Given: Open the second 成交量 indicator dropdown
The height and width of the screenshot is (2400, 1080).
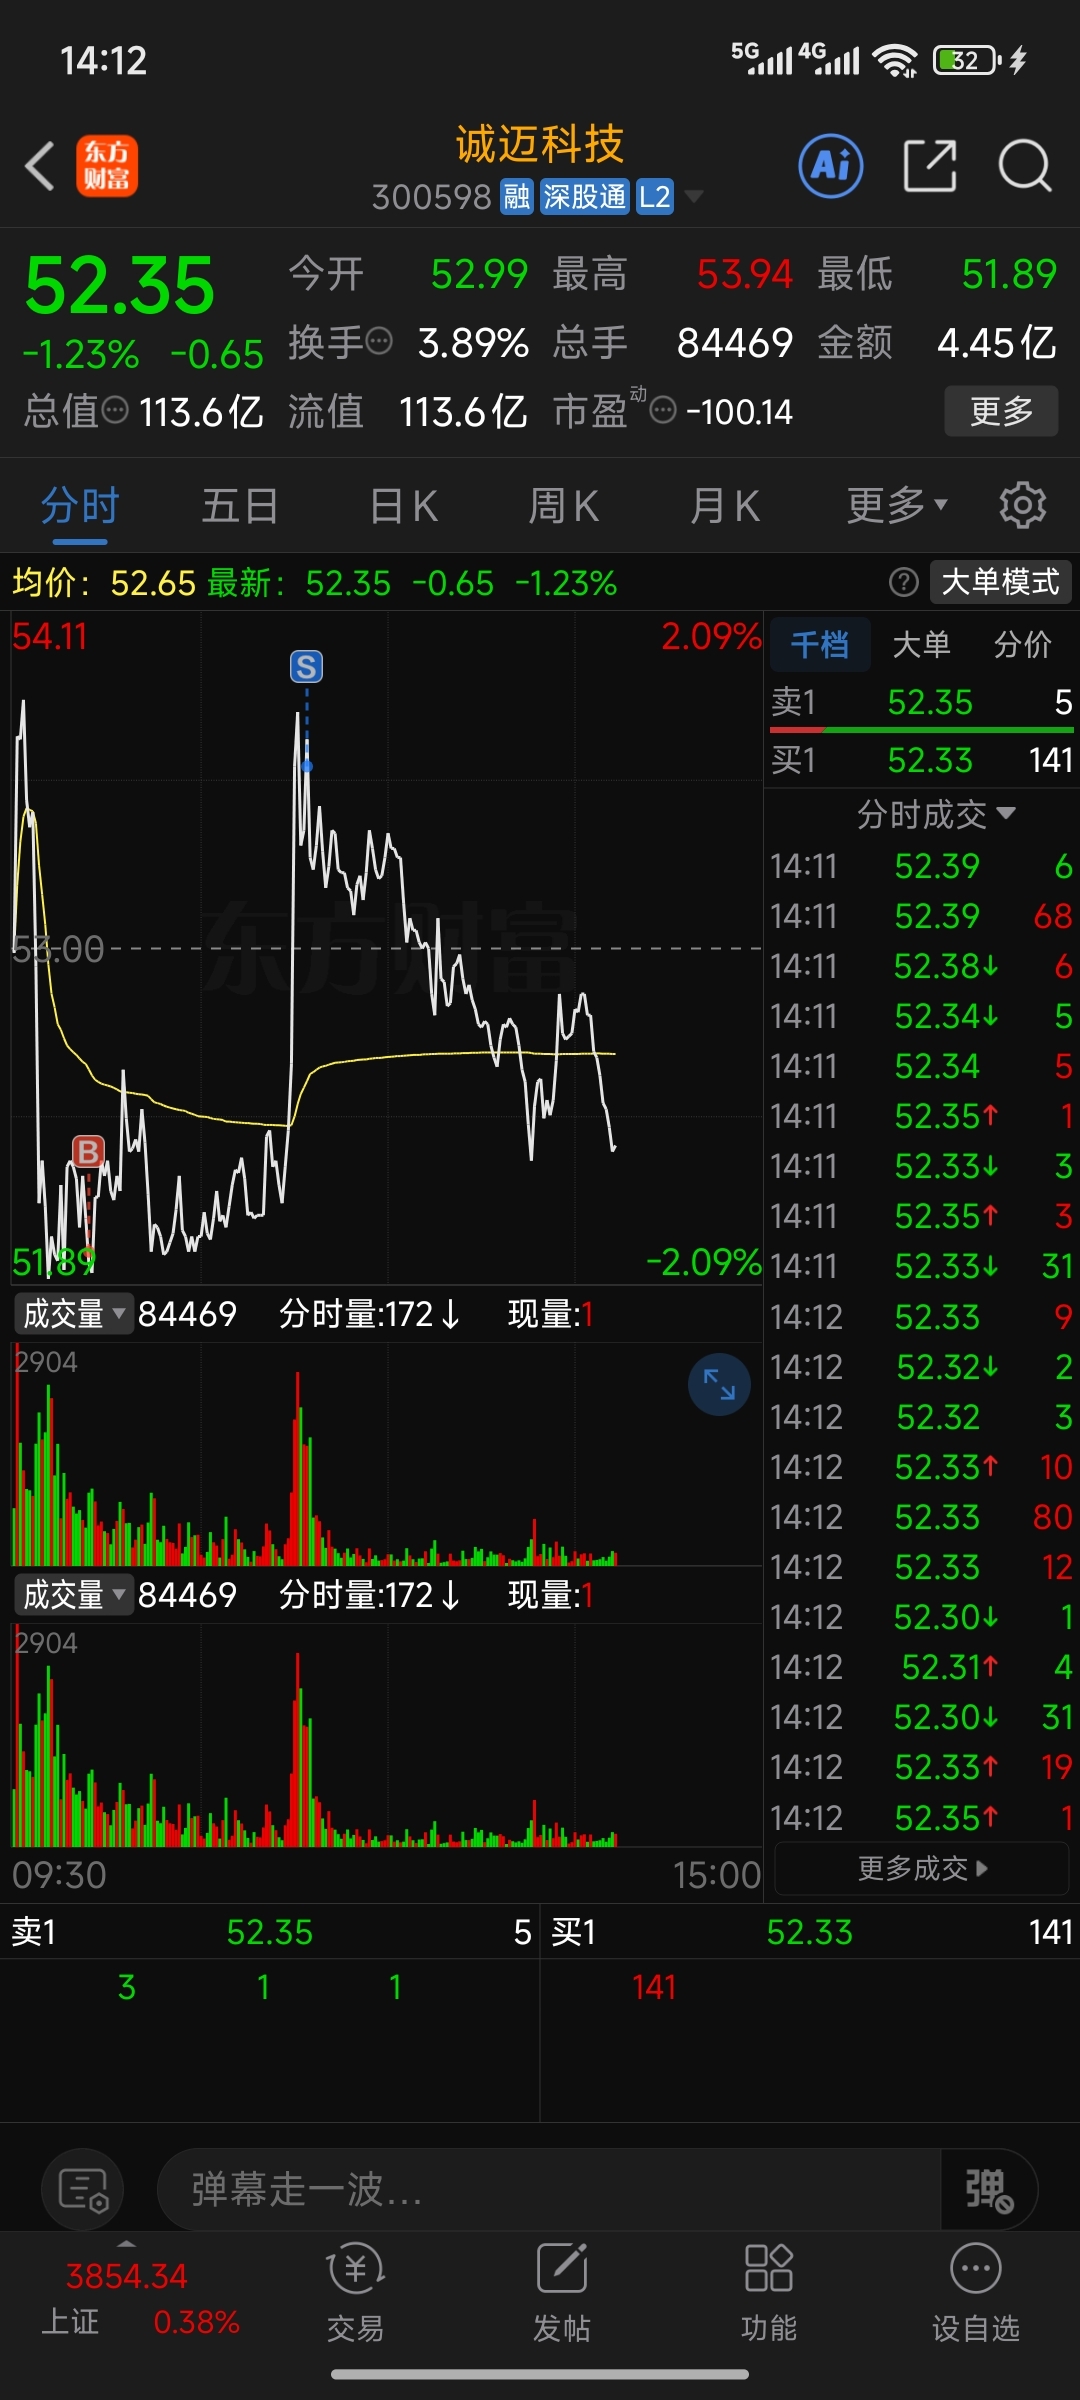Looking at the screenshot, I should tap(73, 1595).
